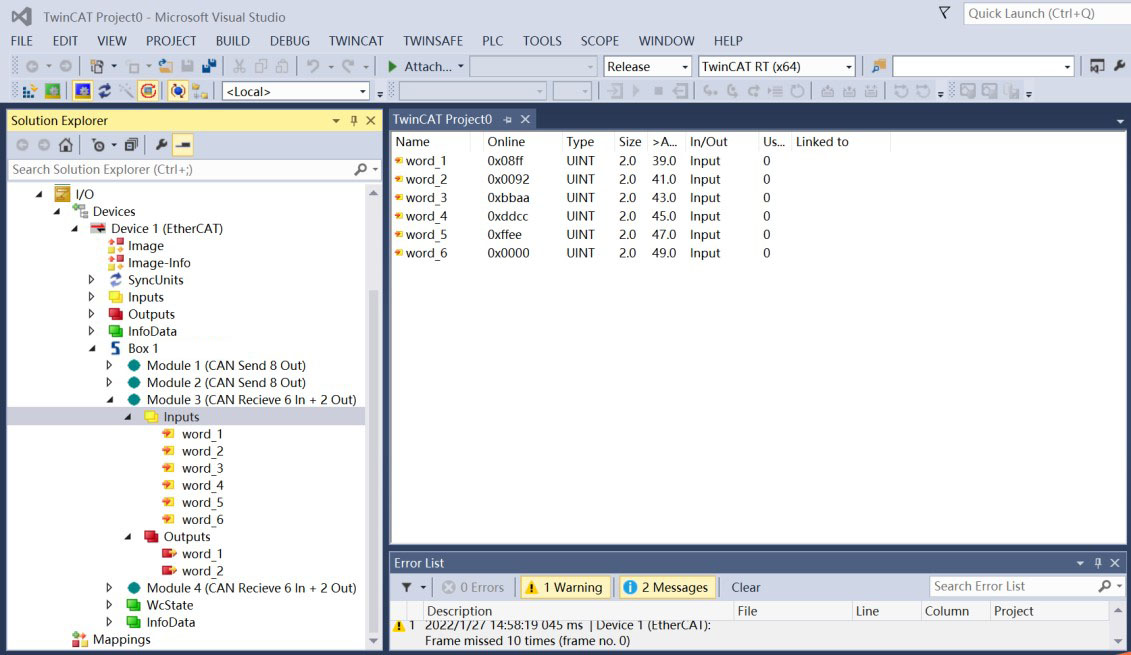The height and width of the screenshot is (655, 1131).
Task: Select word_3 row in the variable table
Action: click(426, 198)
